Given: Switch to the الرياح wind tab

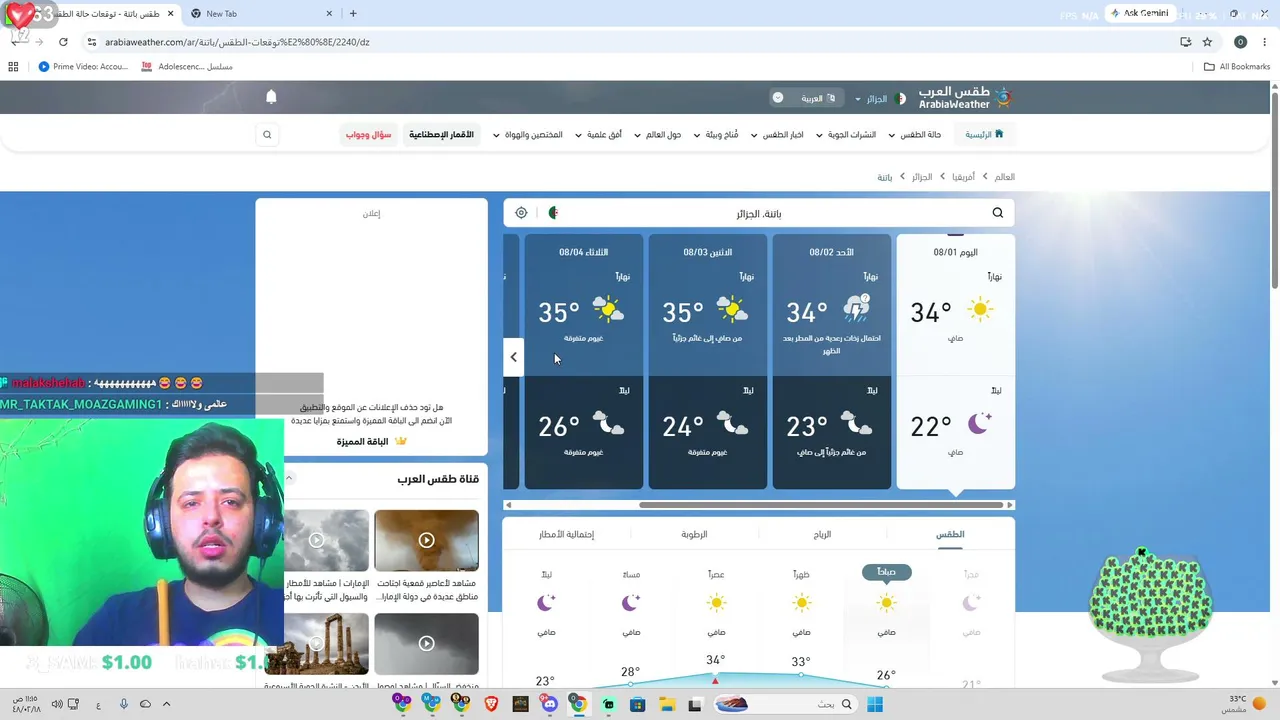Looking at the screenshot, I should (x=822, y=535).
